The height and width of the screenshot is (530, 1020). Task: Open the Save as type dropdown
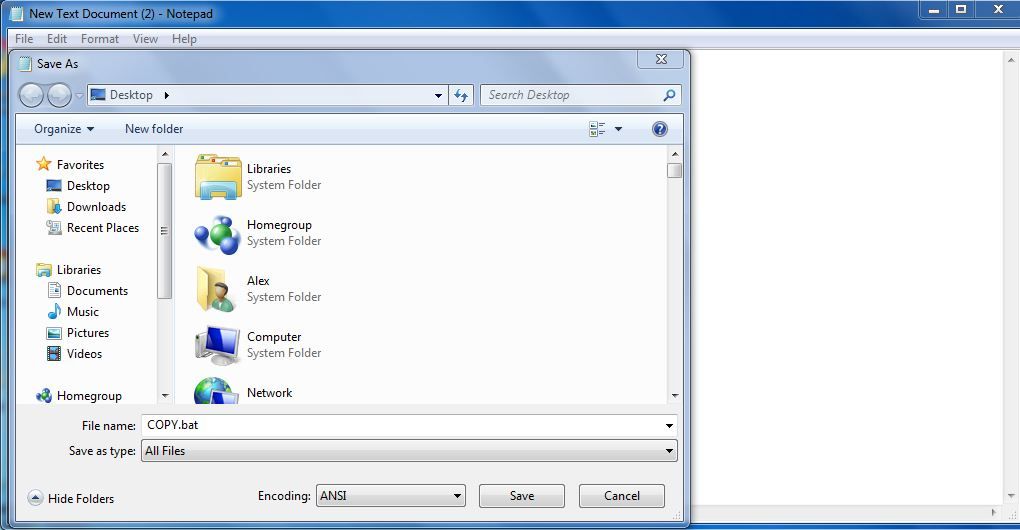click(409, 451)
